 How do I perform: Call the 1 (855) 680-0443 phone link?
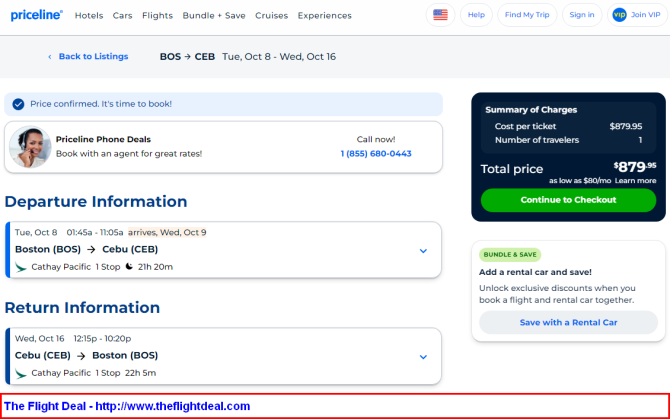pos(376,154)
